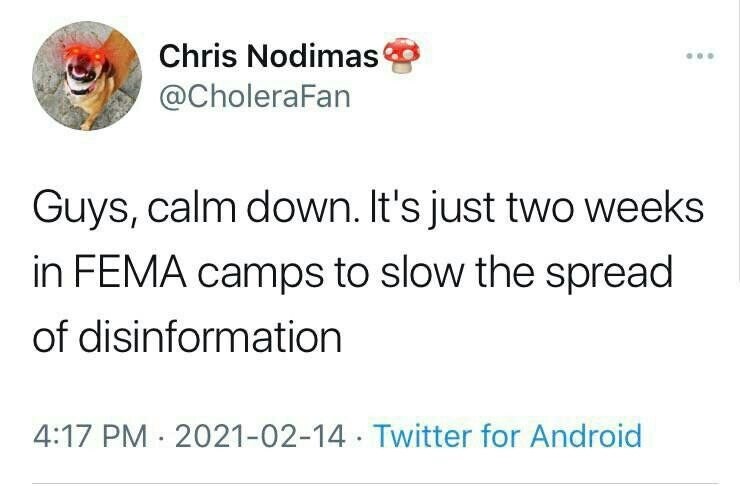Image resolution: width=740 pixels, height=486 pixels.
Task: Click the word "spread" in the tweet
Action: tap(611, 274)
